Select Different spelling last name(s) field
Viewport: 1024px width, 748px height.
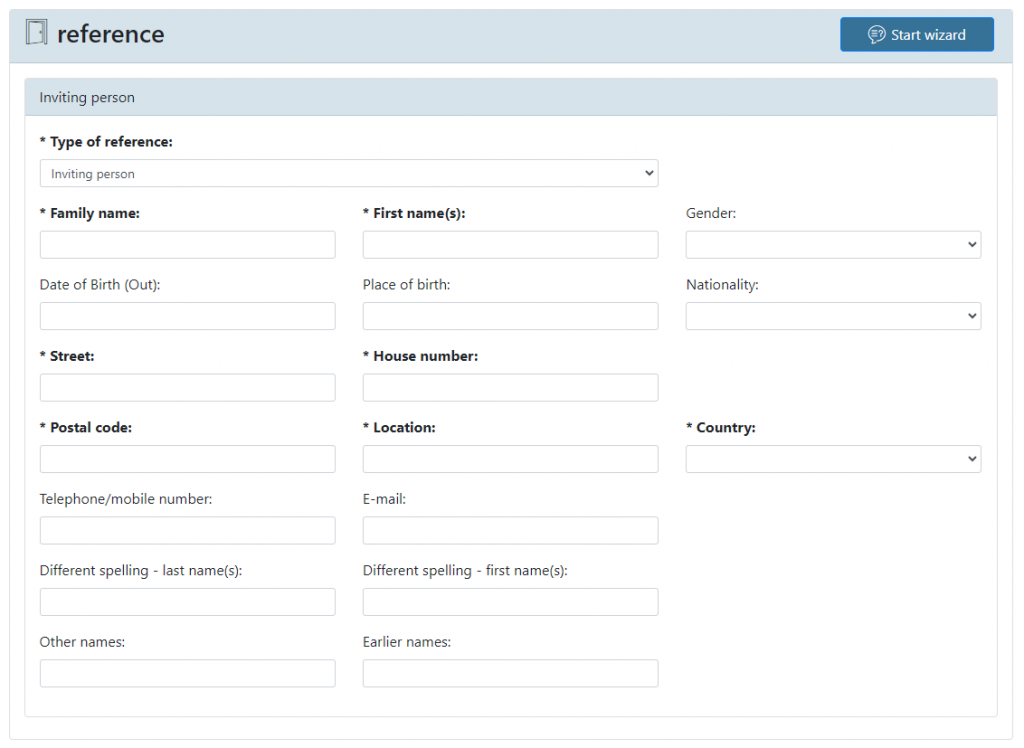[187, 602]
